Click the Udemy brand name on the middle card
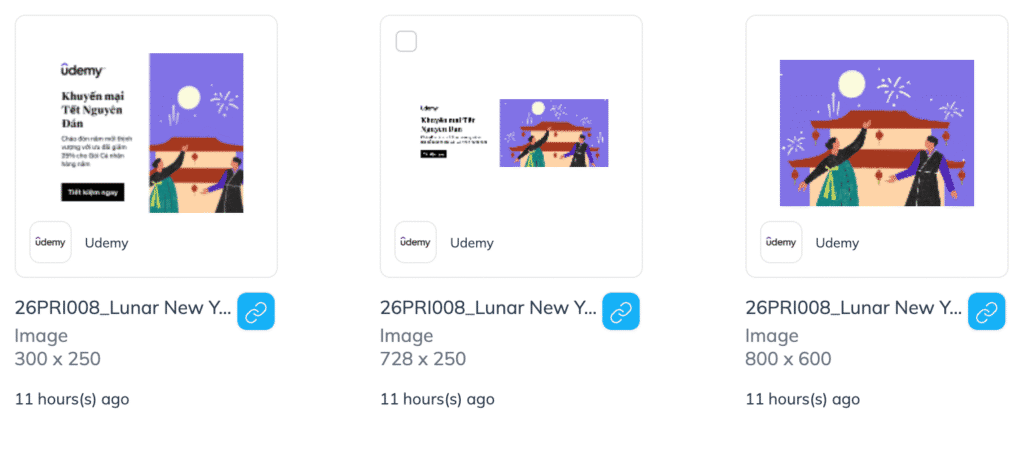This screenshot has height=471, width=1024. tap(471, 242)
